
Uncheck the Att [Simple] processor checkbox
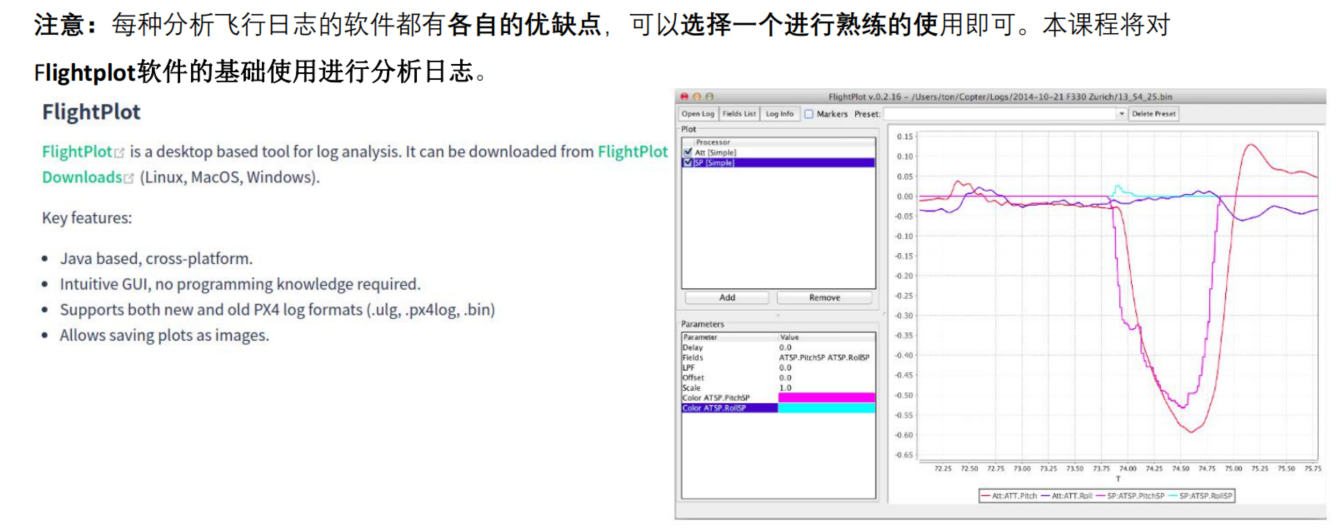687,152
